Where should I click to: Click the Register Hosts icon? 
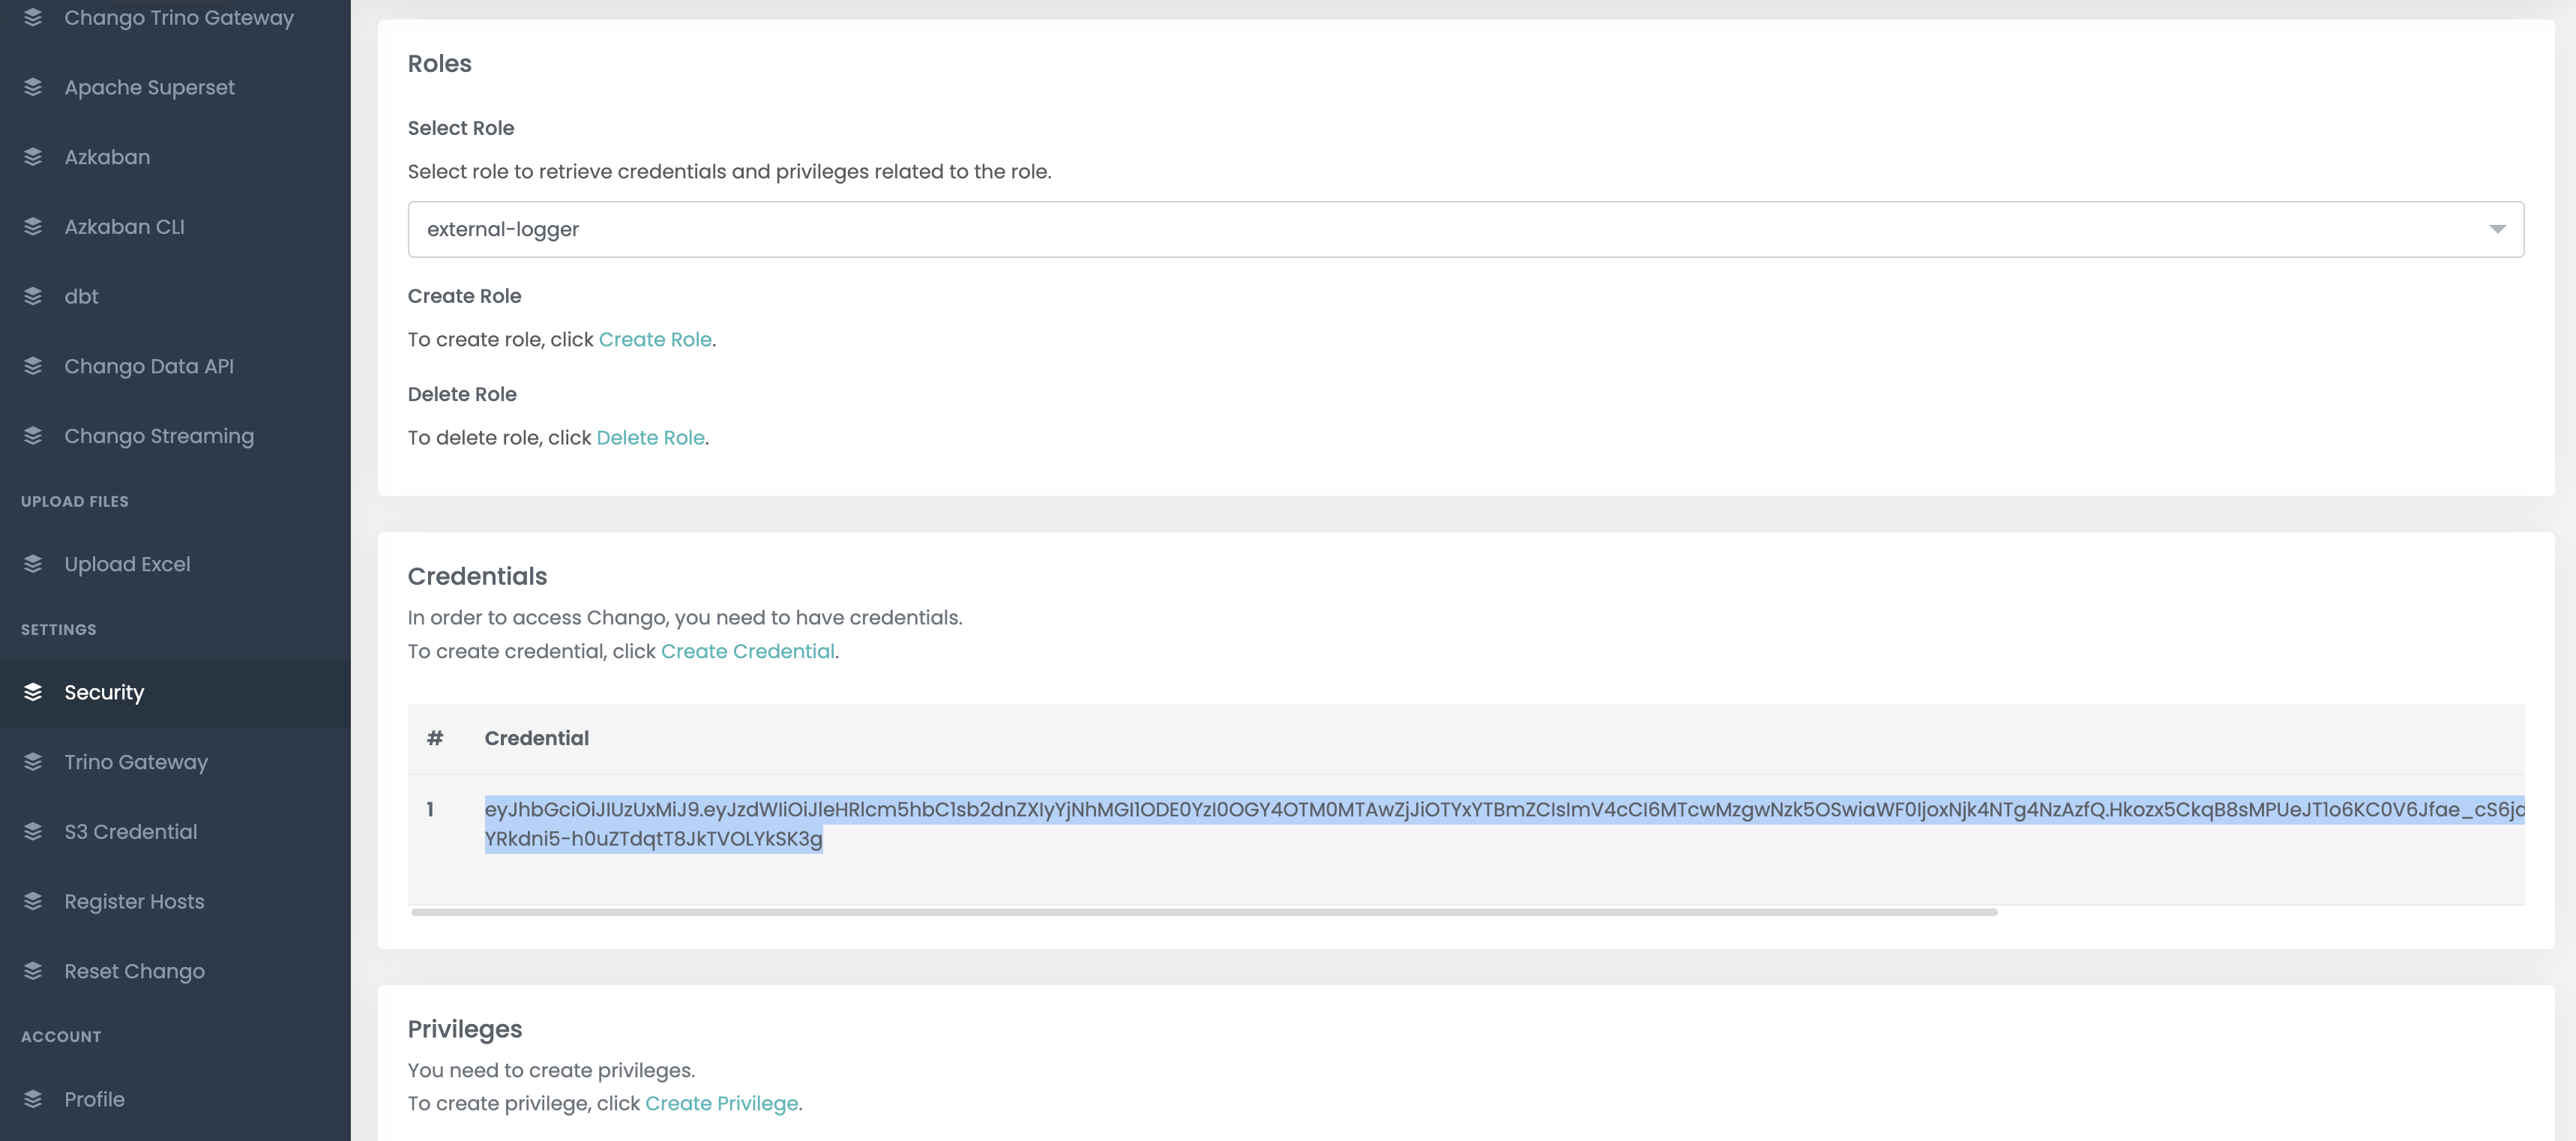(33, 901)
